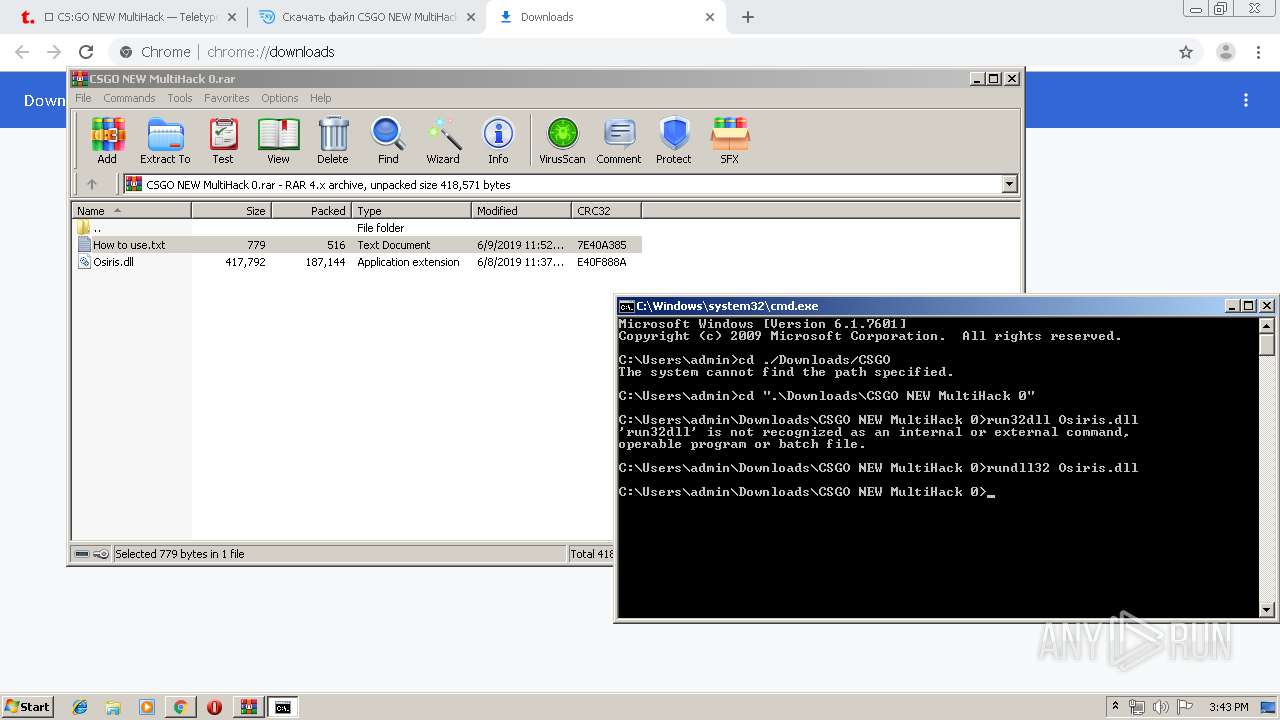Open the Options menu
Viewport: 1280px width, 720px height.
tap(280, 98)
